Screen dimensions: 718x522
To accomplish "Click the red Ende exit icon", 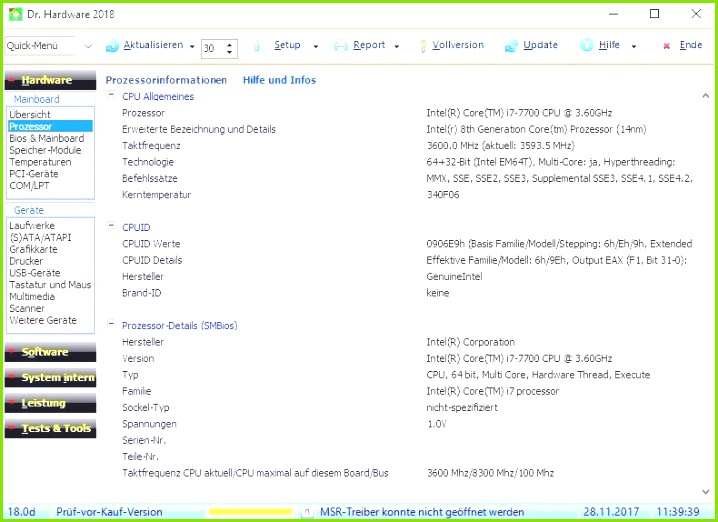I will pyautogui.click(x=667, y=46).
